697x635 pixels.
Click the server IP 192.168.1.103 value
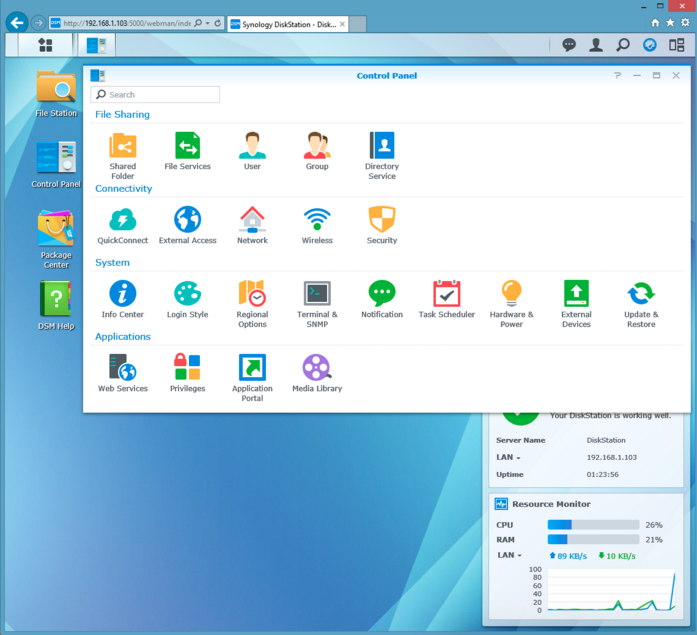point(612,457)
